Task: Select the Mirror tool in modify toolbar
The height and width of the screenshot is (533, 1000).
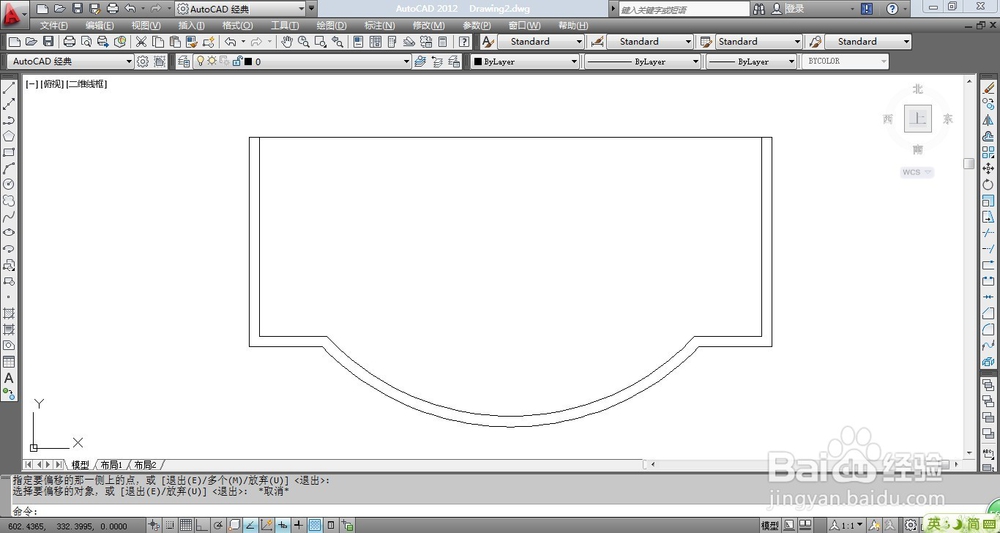Action: tap(988, 120)
